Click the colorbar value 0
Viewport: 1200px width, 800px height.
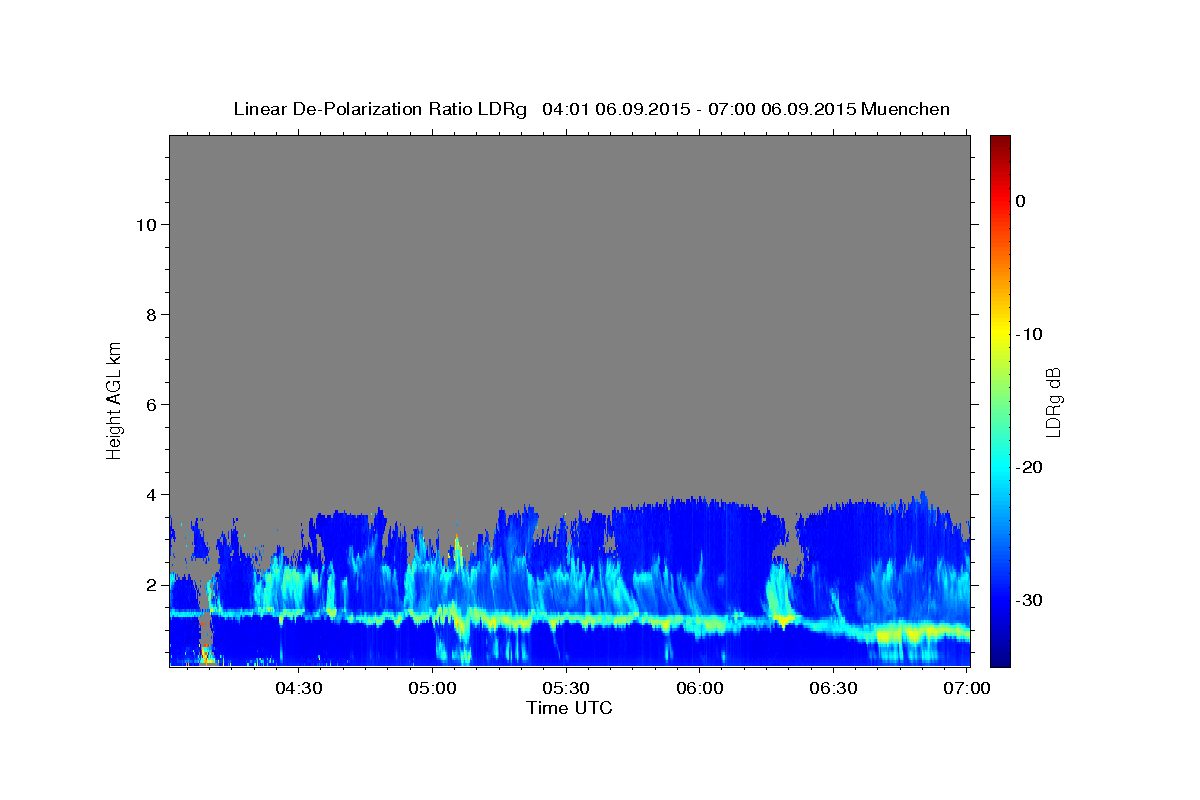tap(1020, 201)
